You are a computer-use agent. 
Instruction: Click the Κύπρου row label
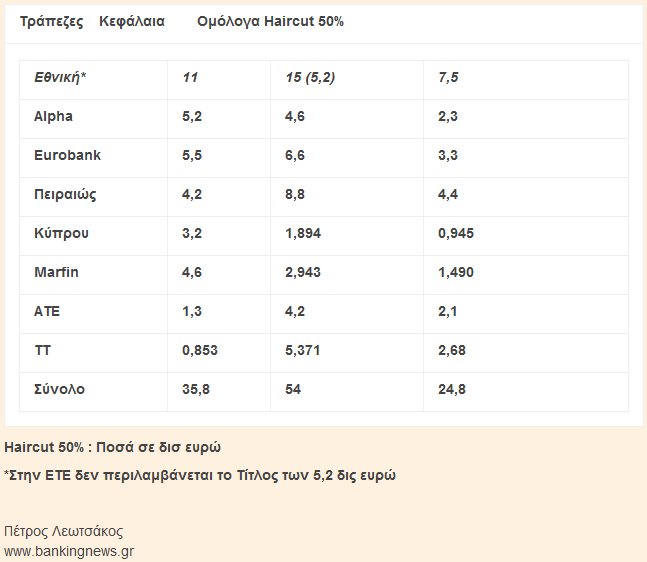tap(61, 233)
